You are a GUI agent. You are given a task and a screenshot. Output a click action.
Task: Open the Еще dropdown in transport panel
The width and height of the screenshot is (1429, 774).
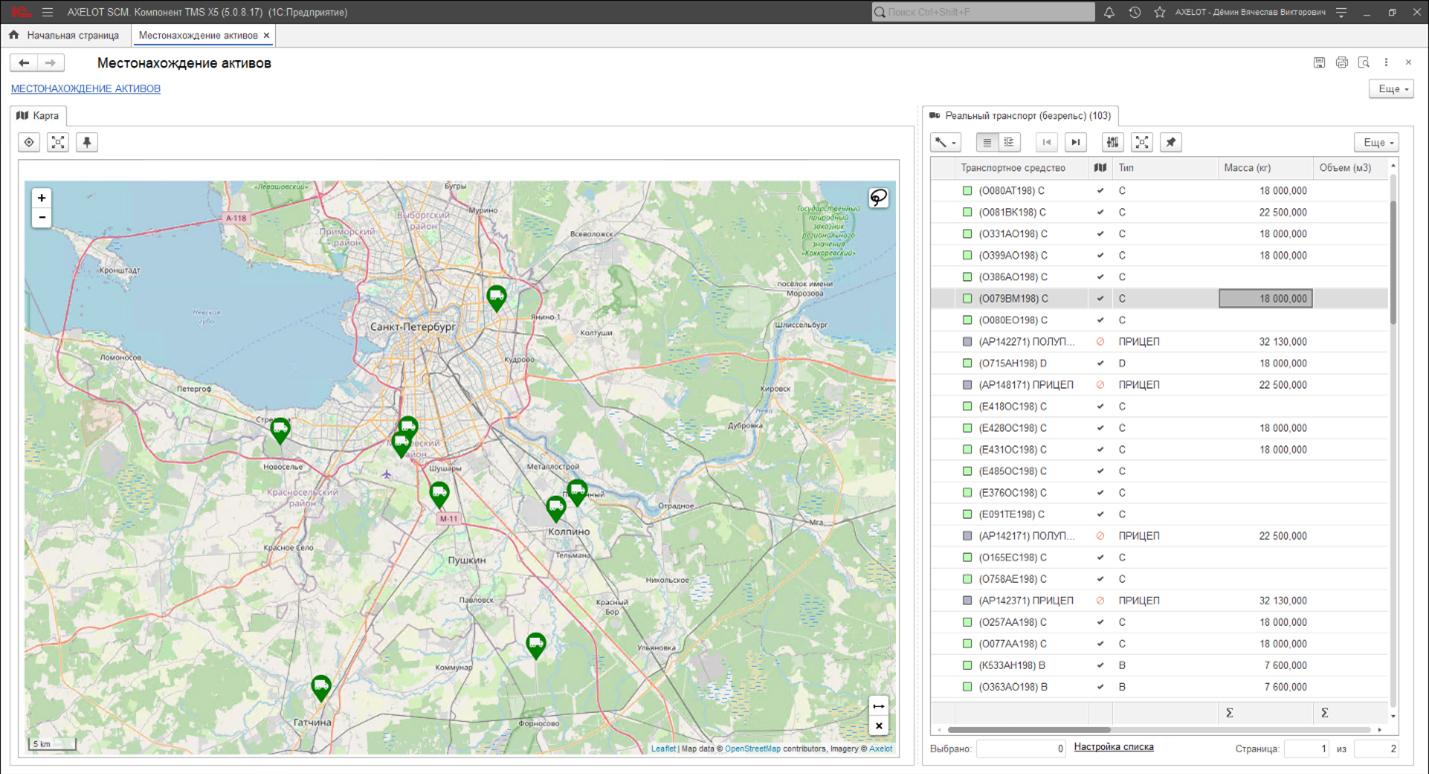tap(1376, 142)
